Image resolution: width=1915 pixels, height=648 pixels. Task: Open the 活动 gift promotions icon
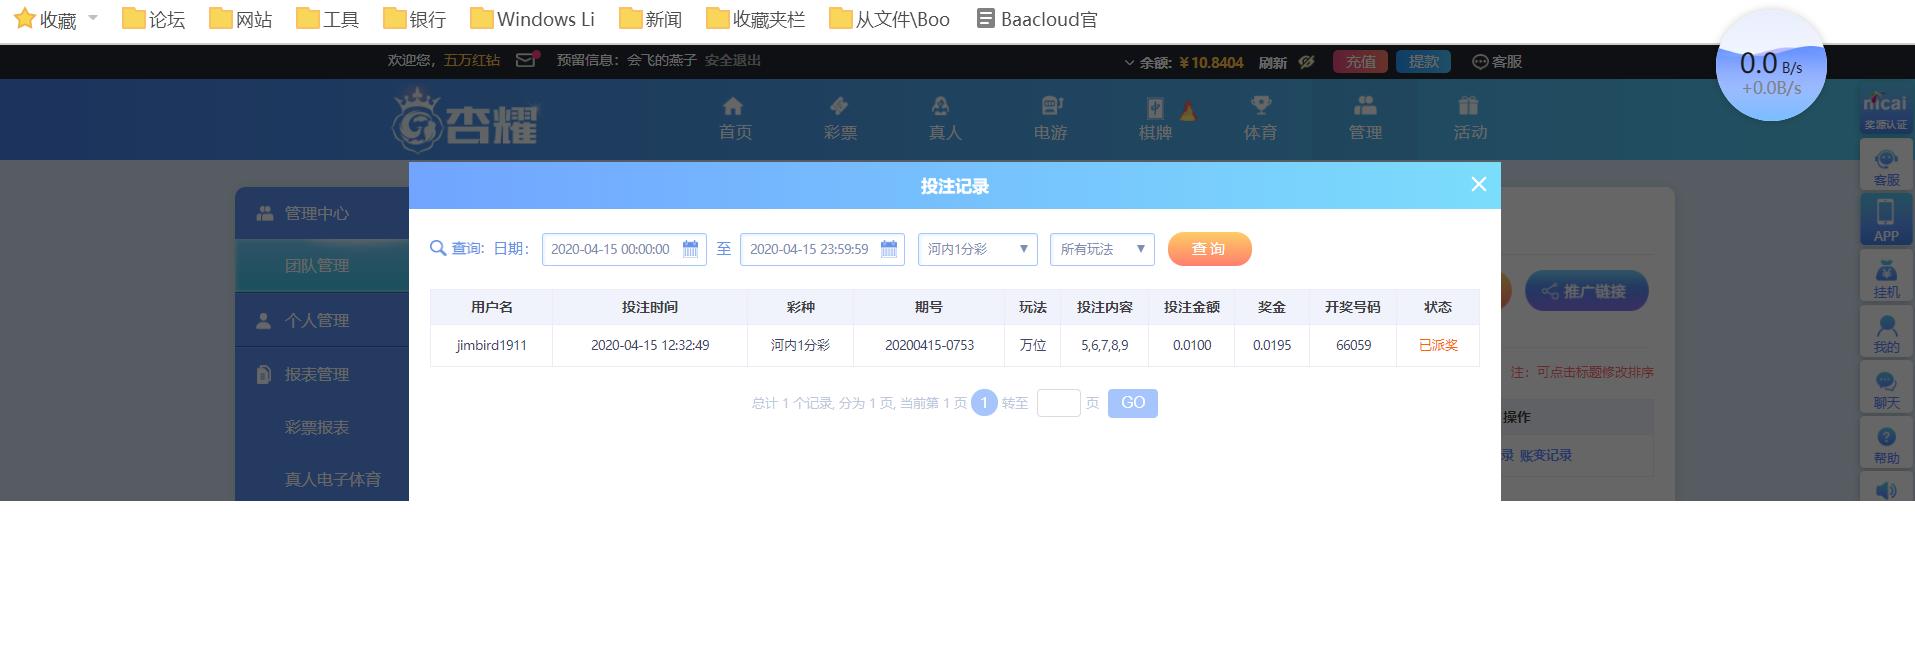1470,119
